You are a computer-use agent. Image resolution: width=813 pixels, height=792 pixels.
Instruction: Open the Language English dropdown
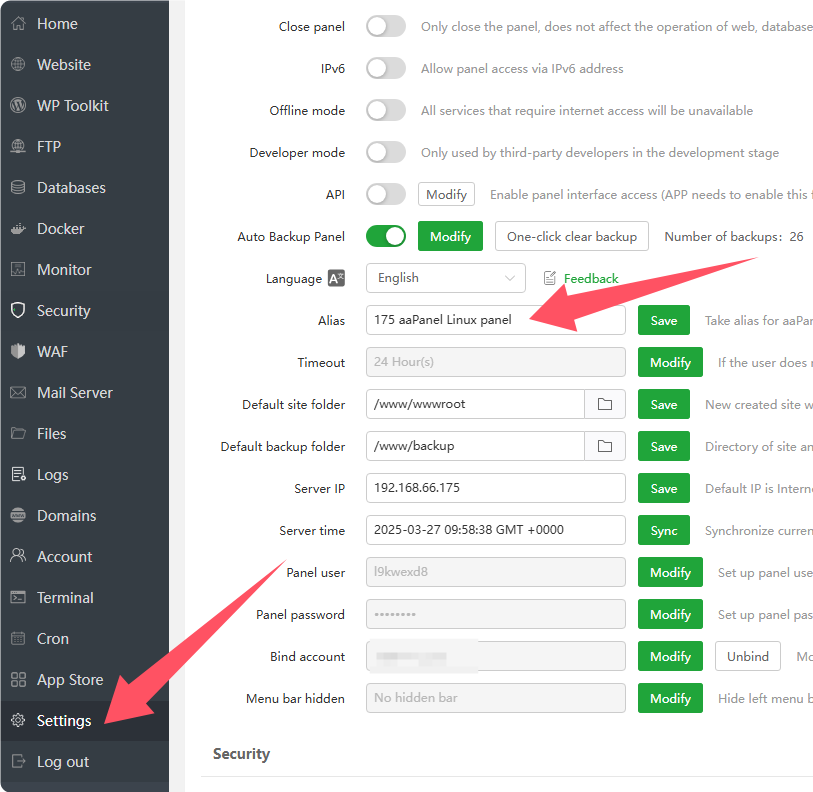point(446,278)
